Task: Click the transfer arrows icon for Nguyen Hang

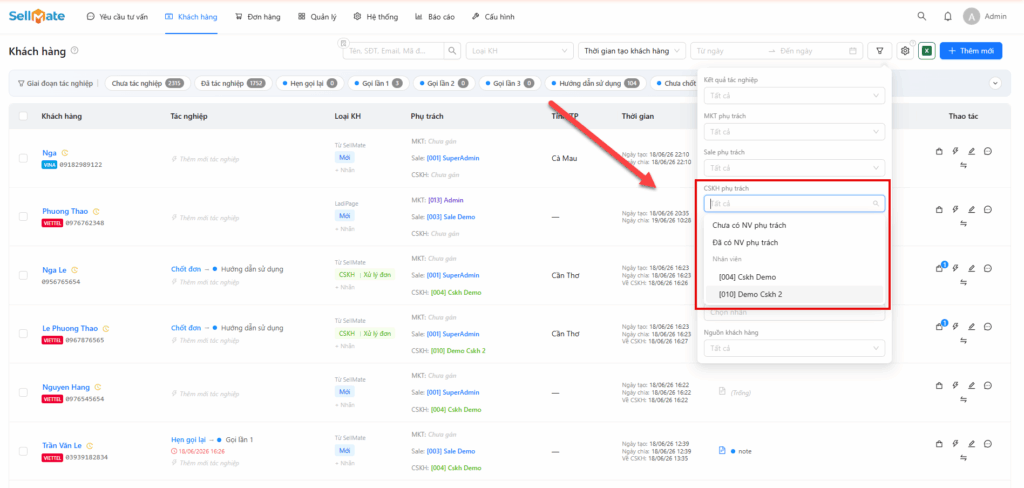Action: coord(963,399)
